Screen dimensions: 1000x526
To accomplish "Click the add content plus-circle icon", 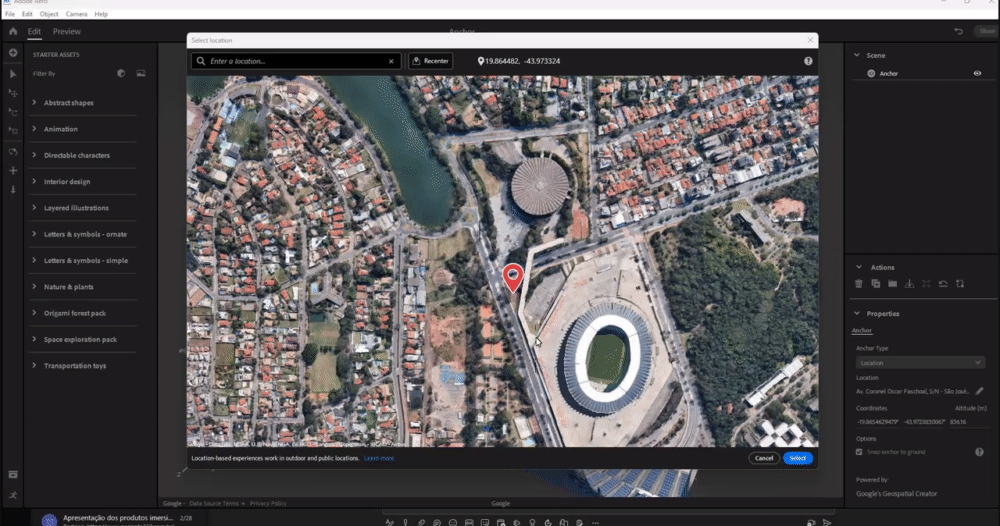I will (x=13, y=53).
